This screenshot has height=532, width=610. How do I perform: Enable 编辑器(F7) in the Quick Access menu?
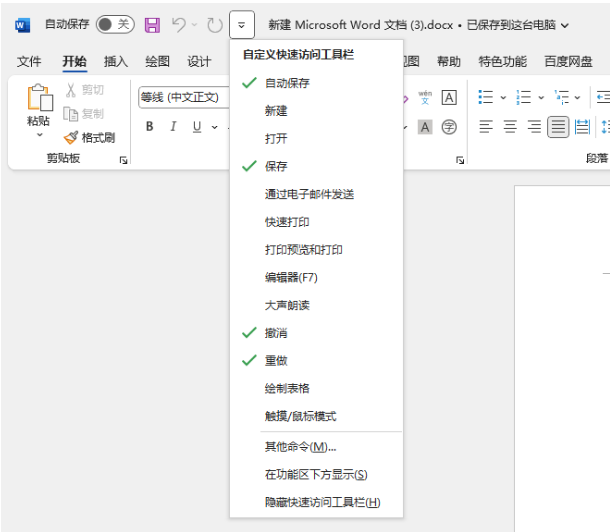316,278
